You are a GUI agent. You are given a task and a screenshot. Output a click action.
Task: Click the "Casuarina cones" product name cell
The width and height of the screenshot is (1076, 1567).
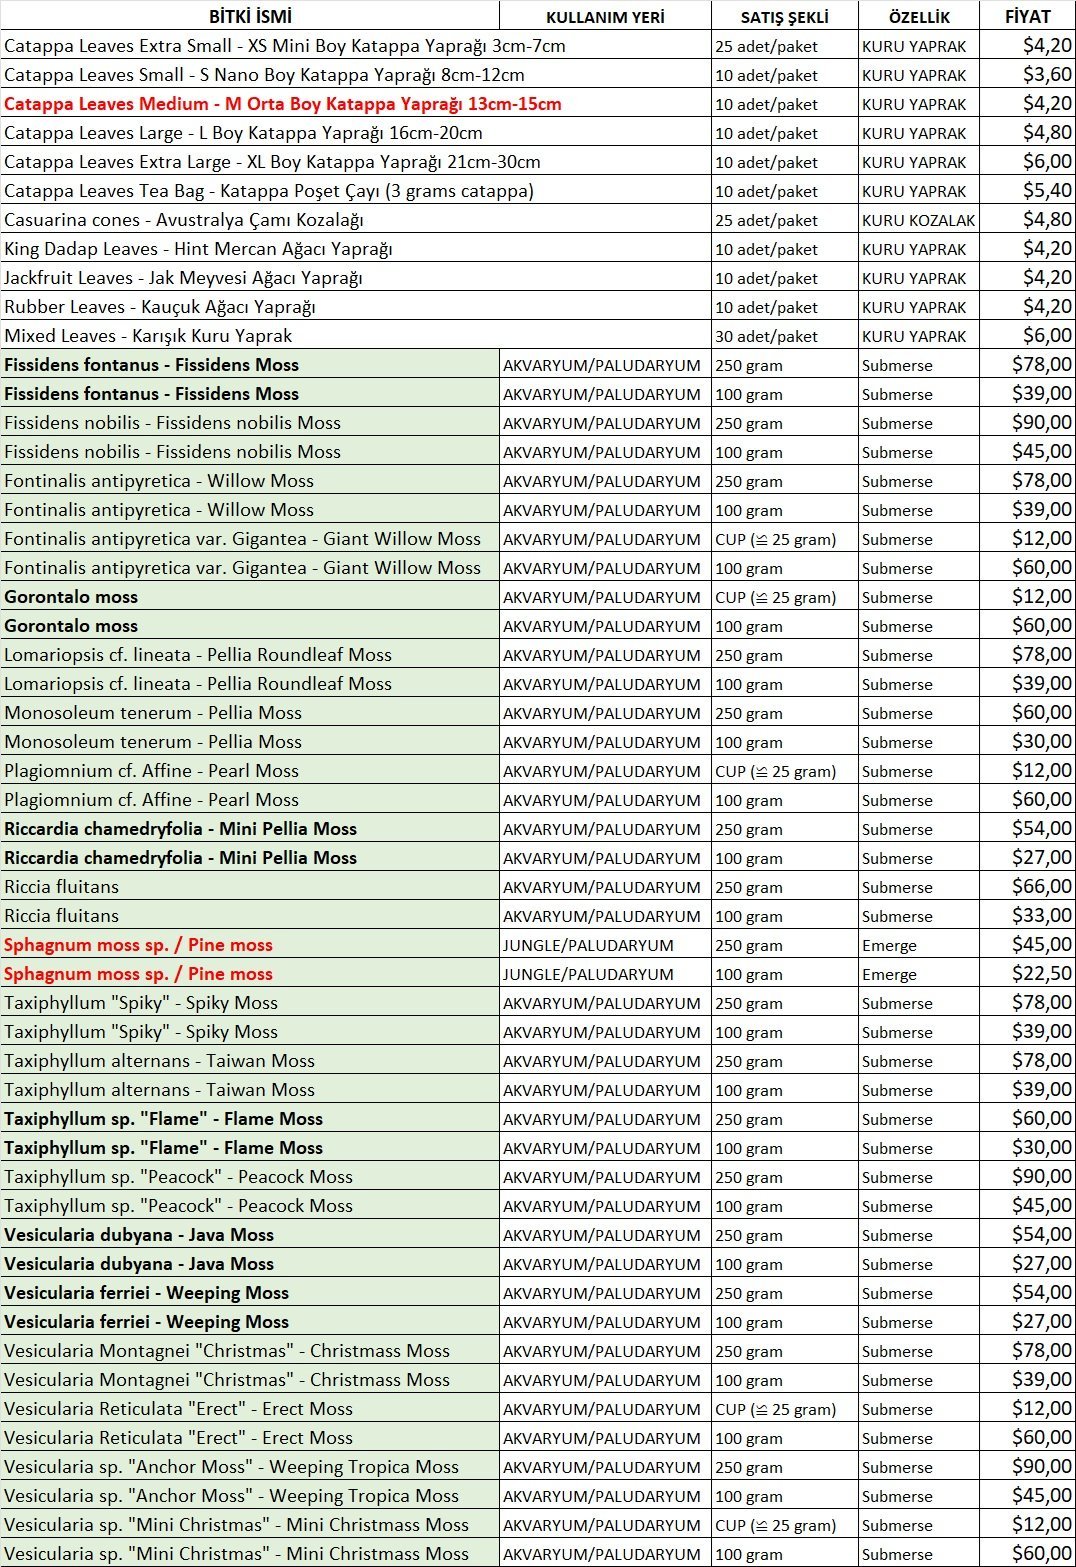point(184,220)
